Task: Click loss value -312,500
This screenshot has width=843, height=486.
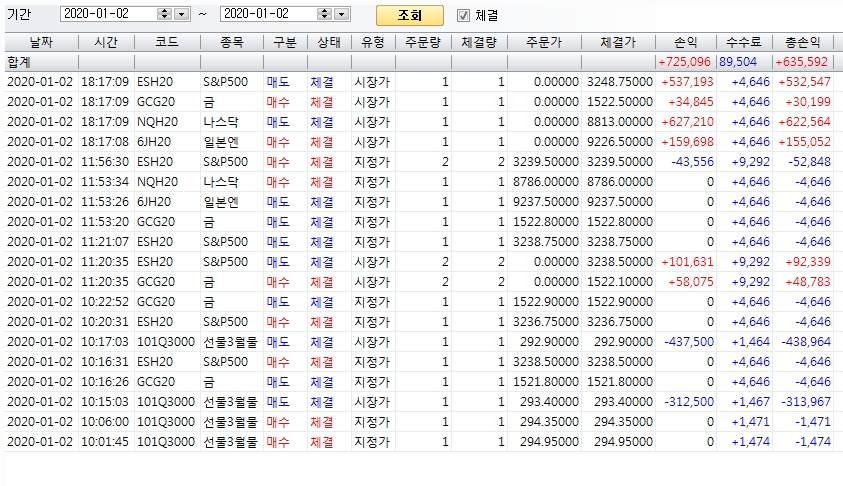Action: [689, 402]
